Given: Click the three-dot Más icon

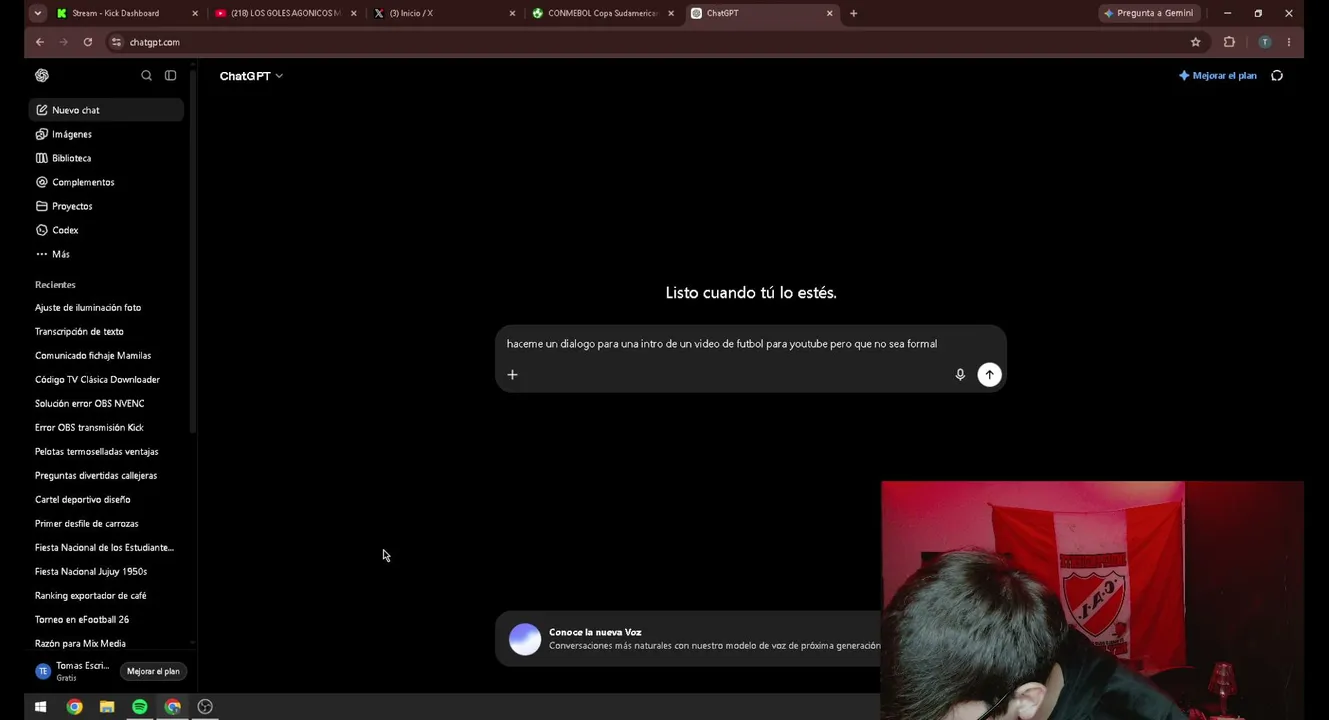Looking at the screenshot, I should click(x=42, y=254).
